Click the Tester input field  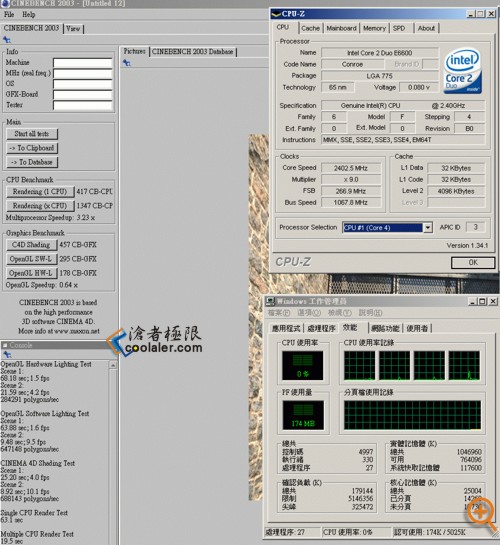coord(83,105)
